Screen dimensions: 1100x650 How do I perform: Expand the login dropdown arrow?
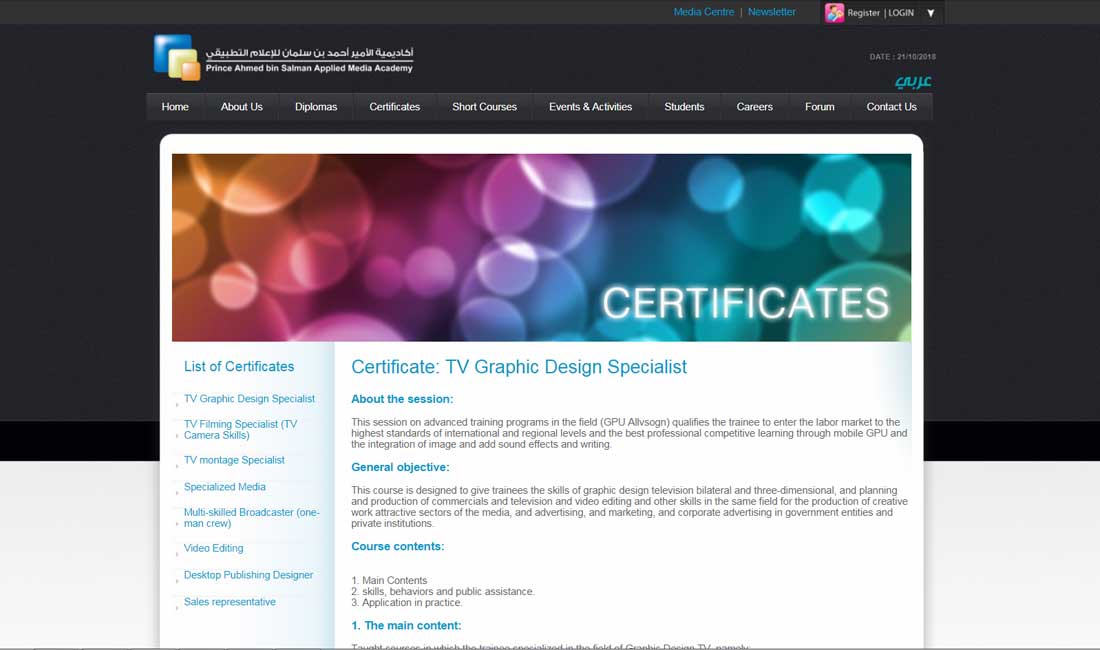coord(931,13)
